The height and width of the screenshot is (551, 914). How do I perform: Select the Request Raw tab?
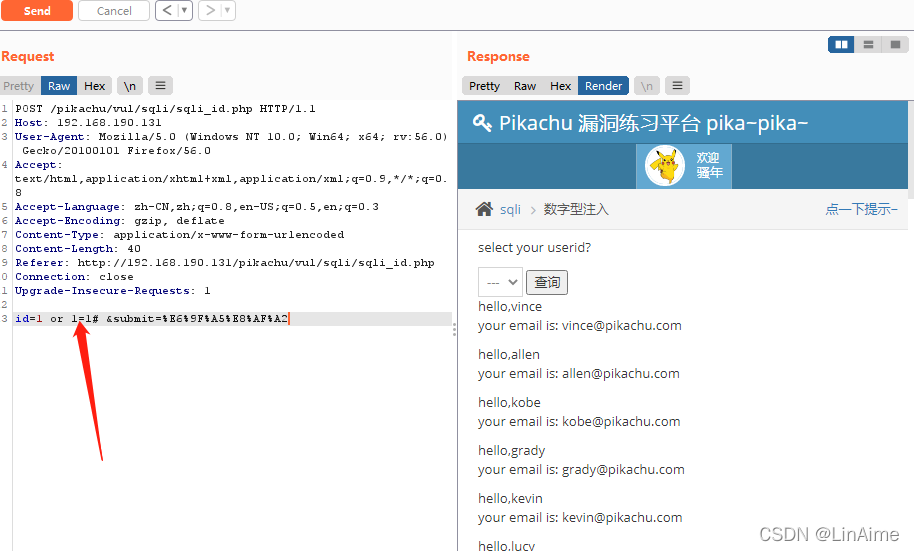coord(59,86)
